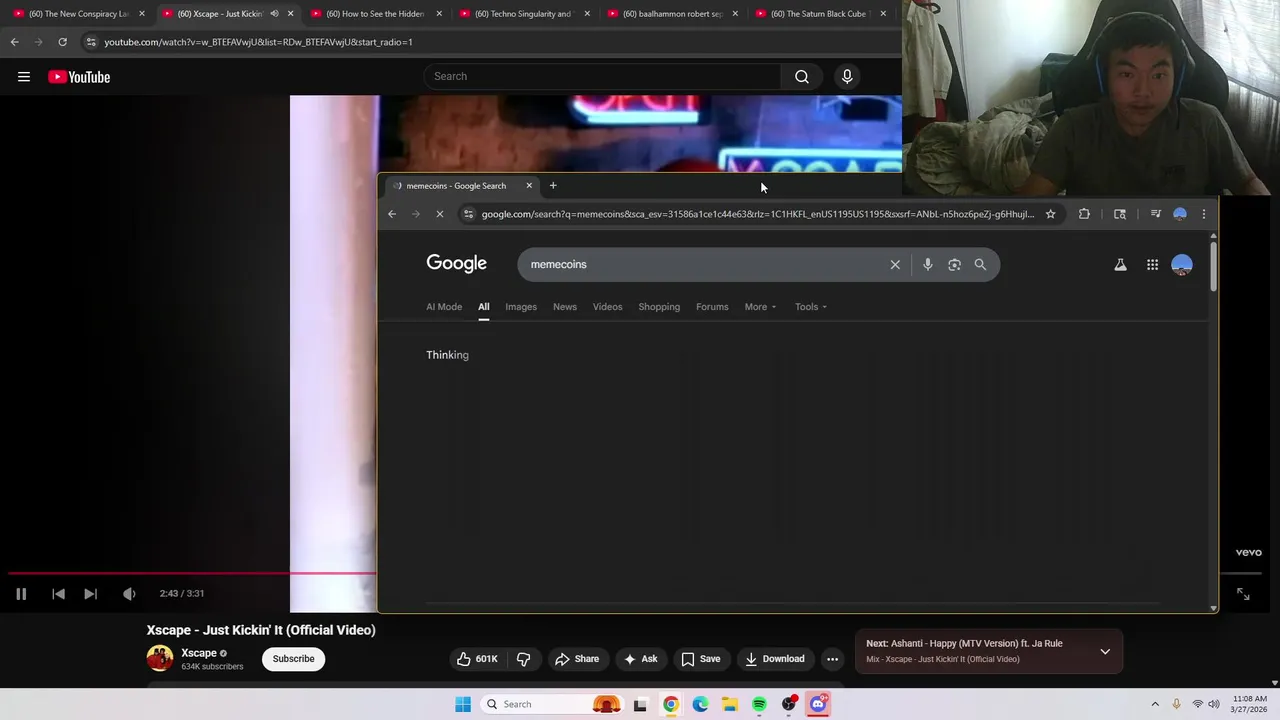Open the News results tab
Screen dimensions: 1280x720
565,307
